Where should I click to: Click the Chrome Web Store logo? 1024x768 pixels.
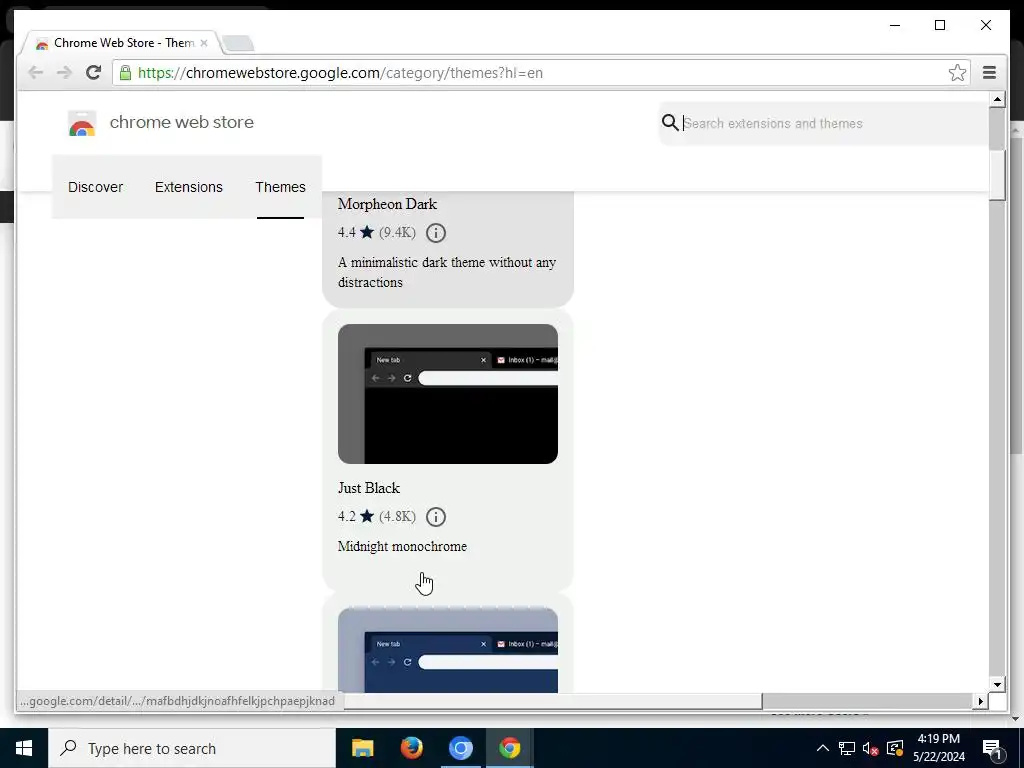(82, 123)
